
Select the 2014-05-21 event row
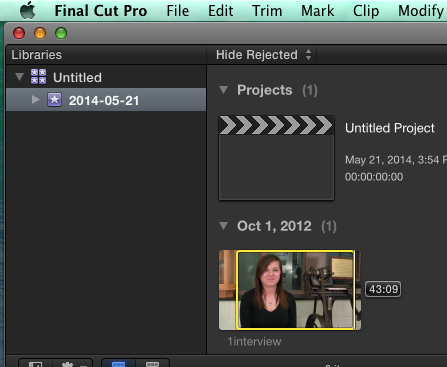[106, 100]
